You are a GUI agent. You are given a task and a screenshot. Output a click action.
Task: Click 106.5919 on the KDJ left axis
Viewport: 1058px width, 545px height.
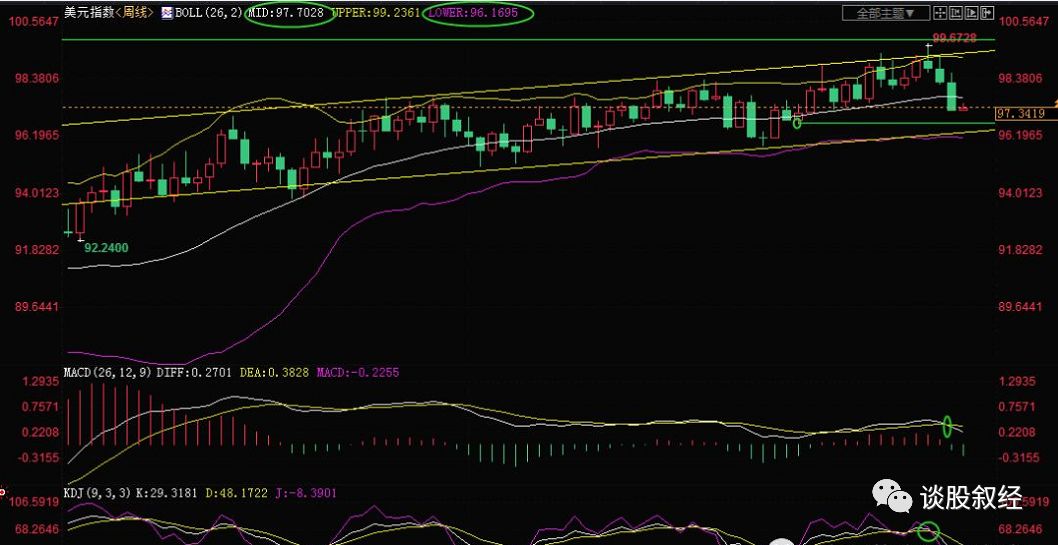pyautogui.click(x=32, y=503)
